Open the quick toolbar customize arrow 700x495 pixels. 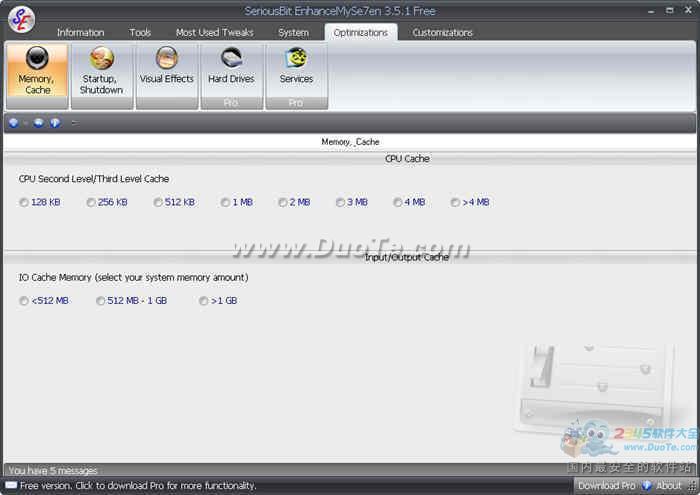click(x=75, y=123)
